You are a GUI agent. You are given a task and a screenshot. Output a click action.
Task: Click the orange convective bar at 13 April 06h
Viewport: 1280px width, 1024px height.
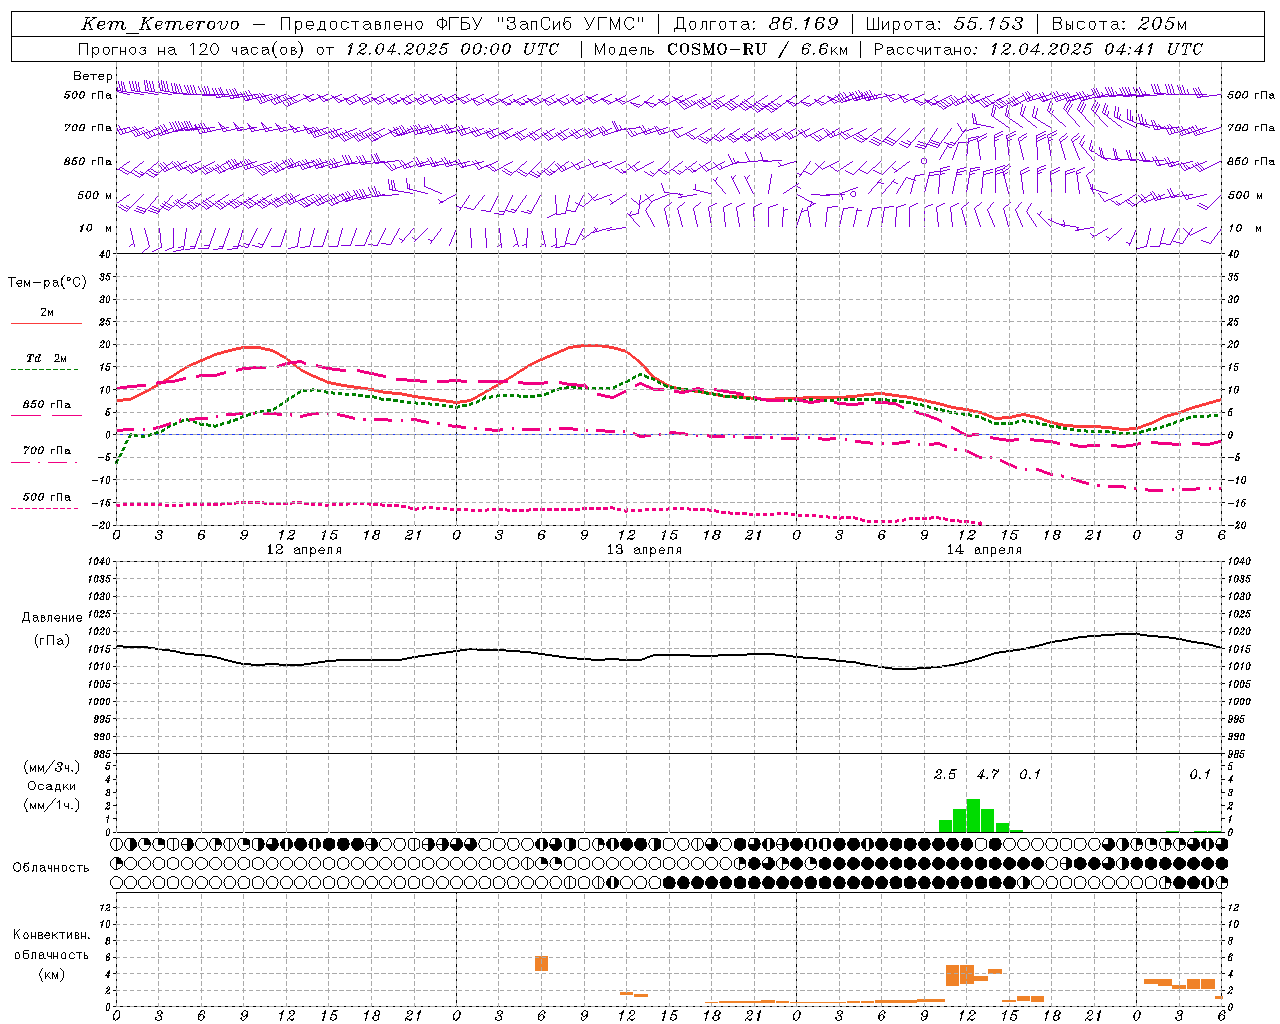click(x=542, y=964)
